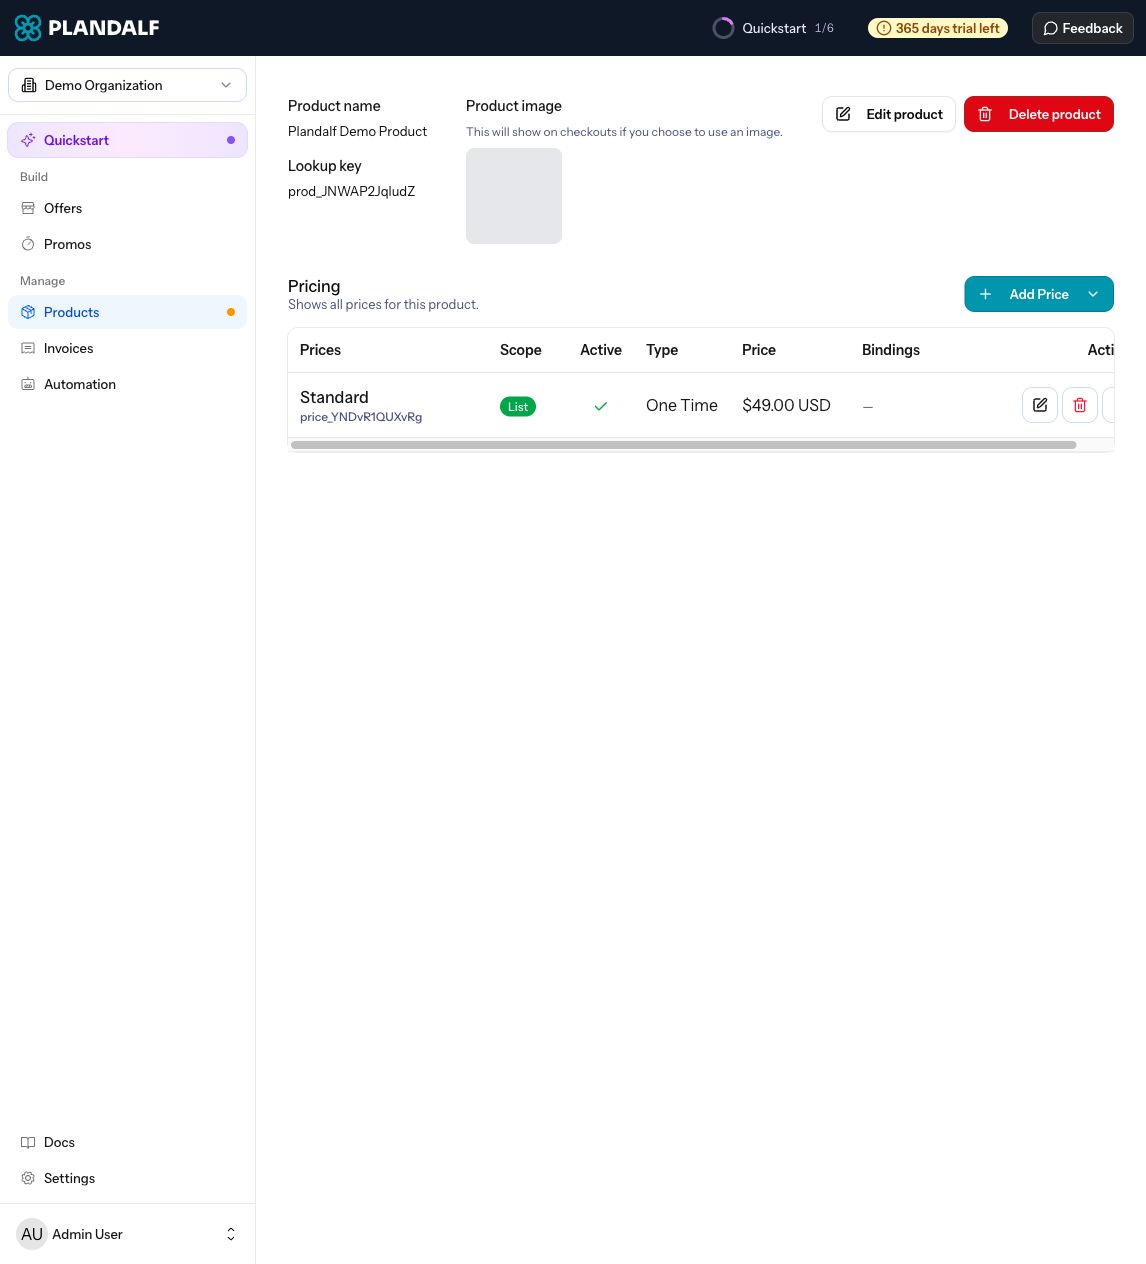Open Settings in the sidebar
This screenshot has height=1264, width=1146.
click(x=127, y=1178)
